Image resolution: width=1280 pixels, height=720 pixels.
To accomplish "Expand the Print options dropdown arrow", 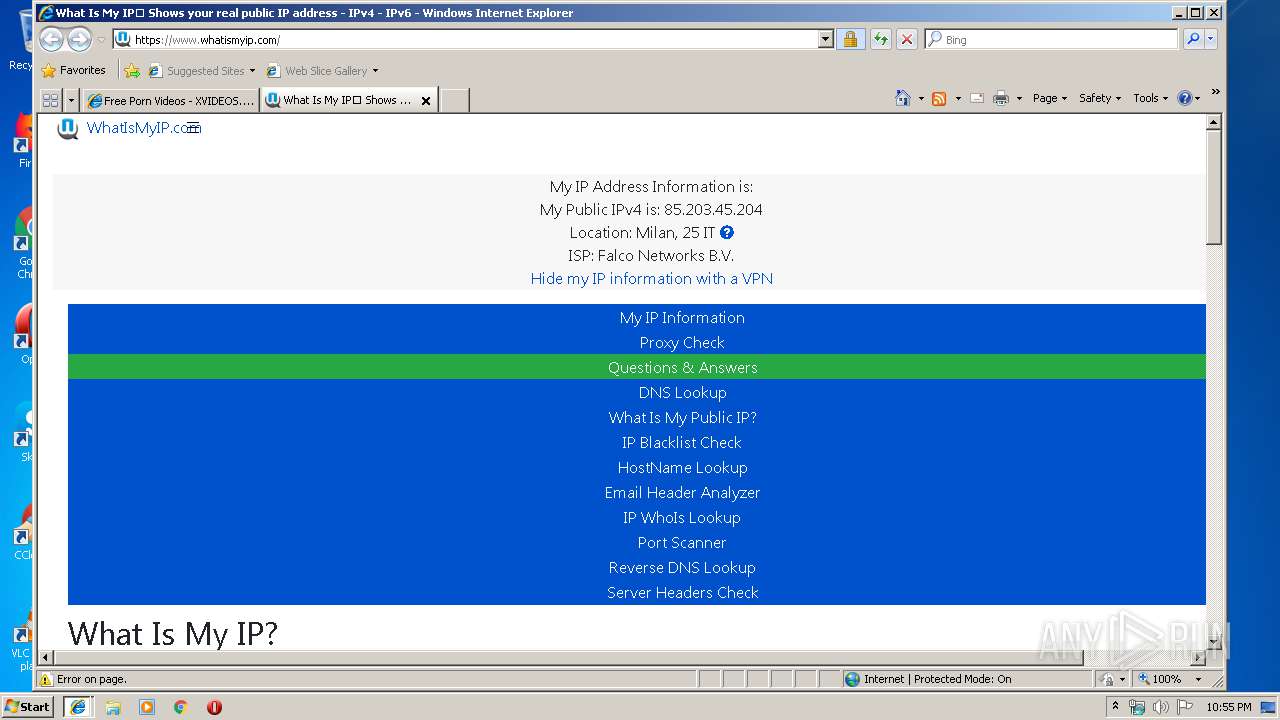I will pos(1019,98).
